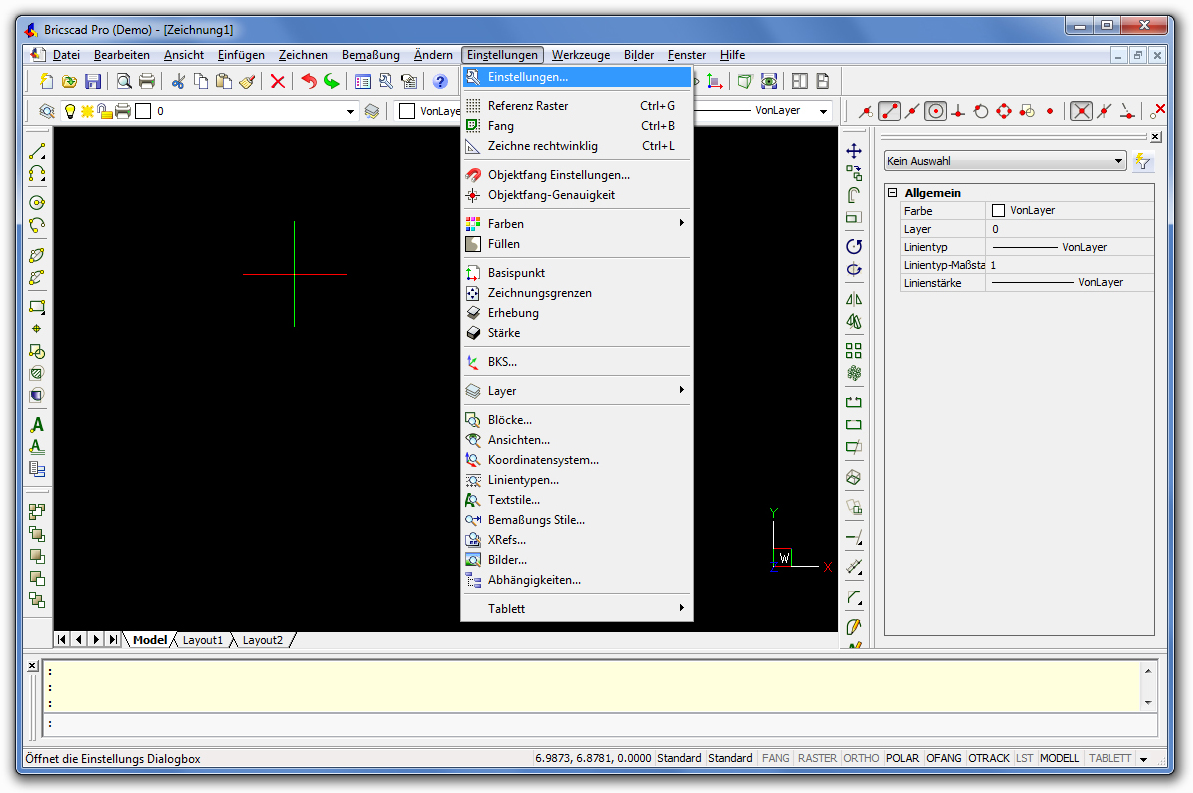Image resolution: width=1193 pixels, height=793 pixels.
Task: Collapse the Allgemein properties section
Action: [x=893, y=193]
